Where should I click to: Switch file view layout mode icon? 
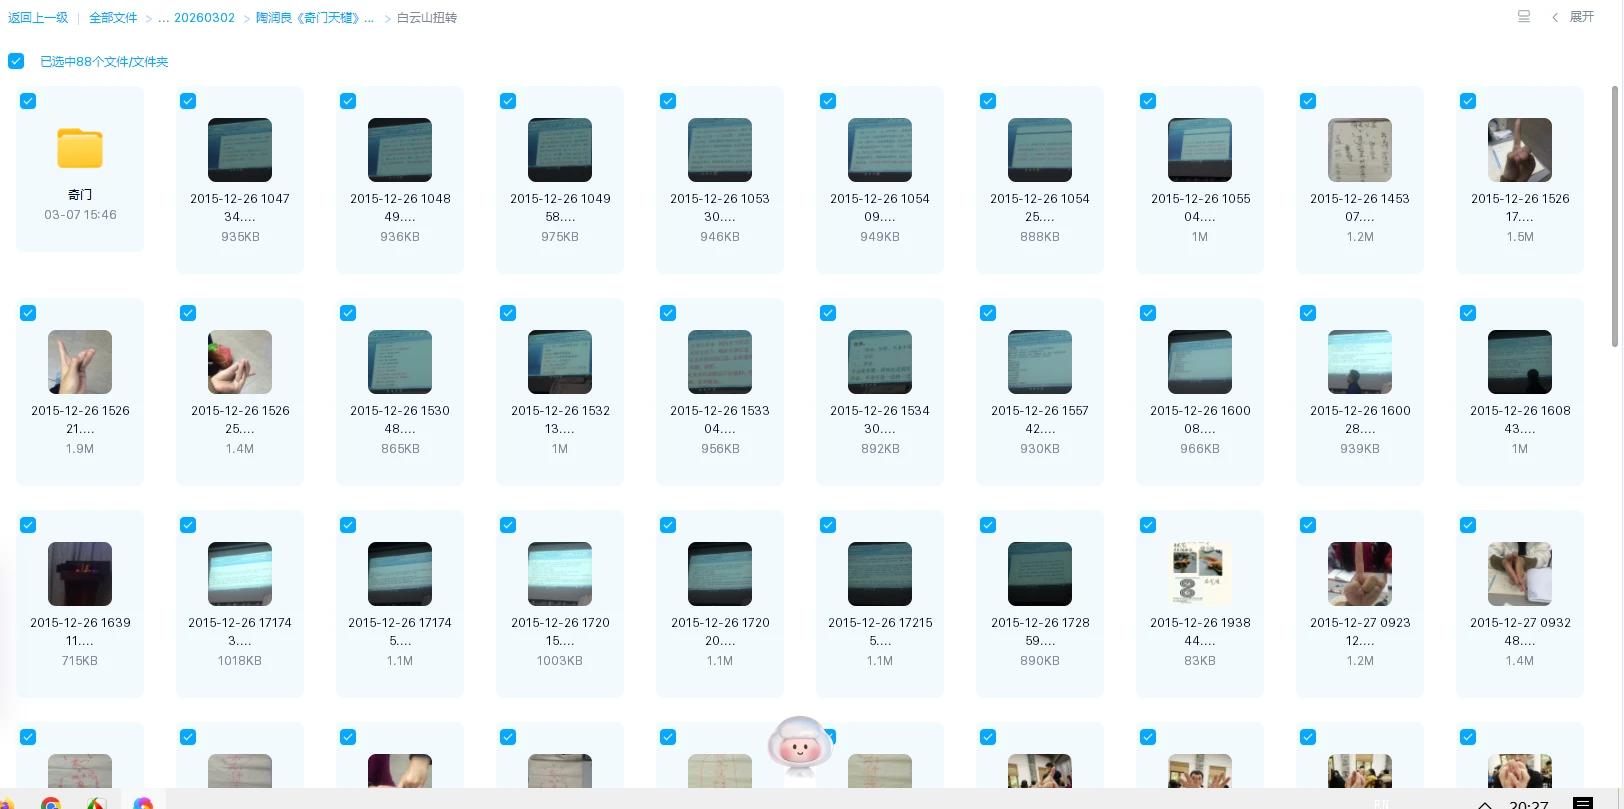1523,17
